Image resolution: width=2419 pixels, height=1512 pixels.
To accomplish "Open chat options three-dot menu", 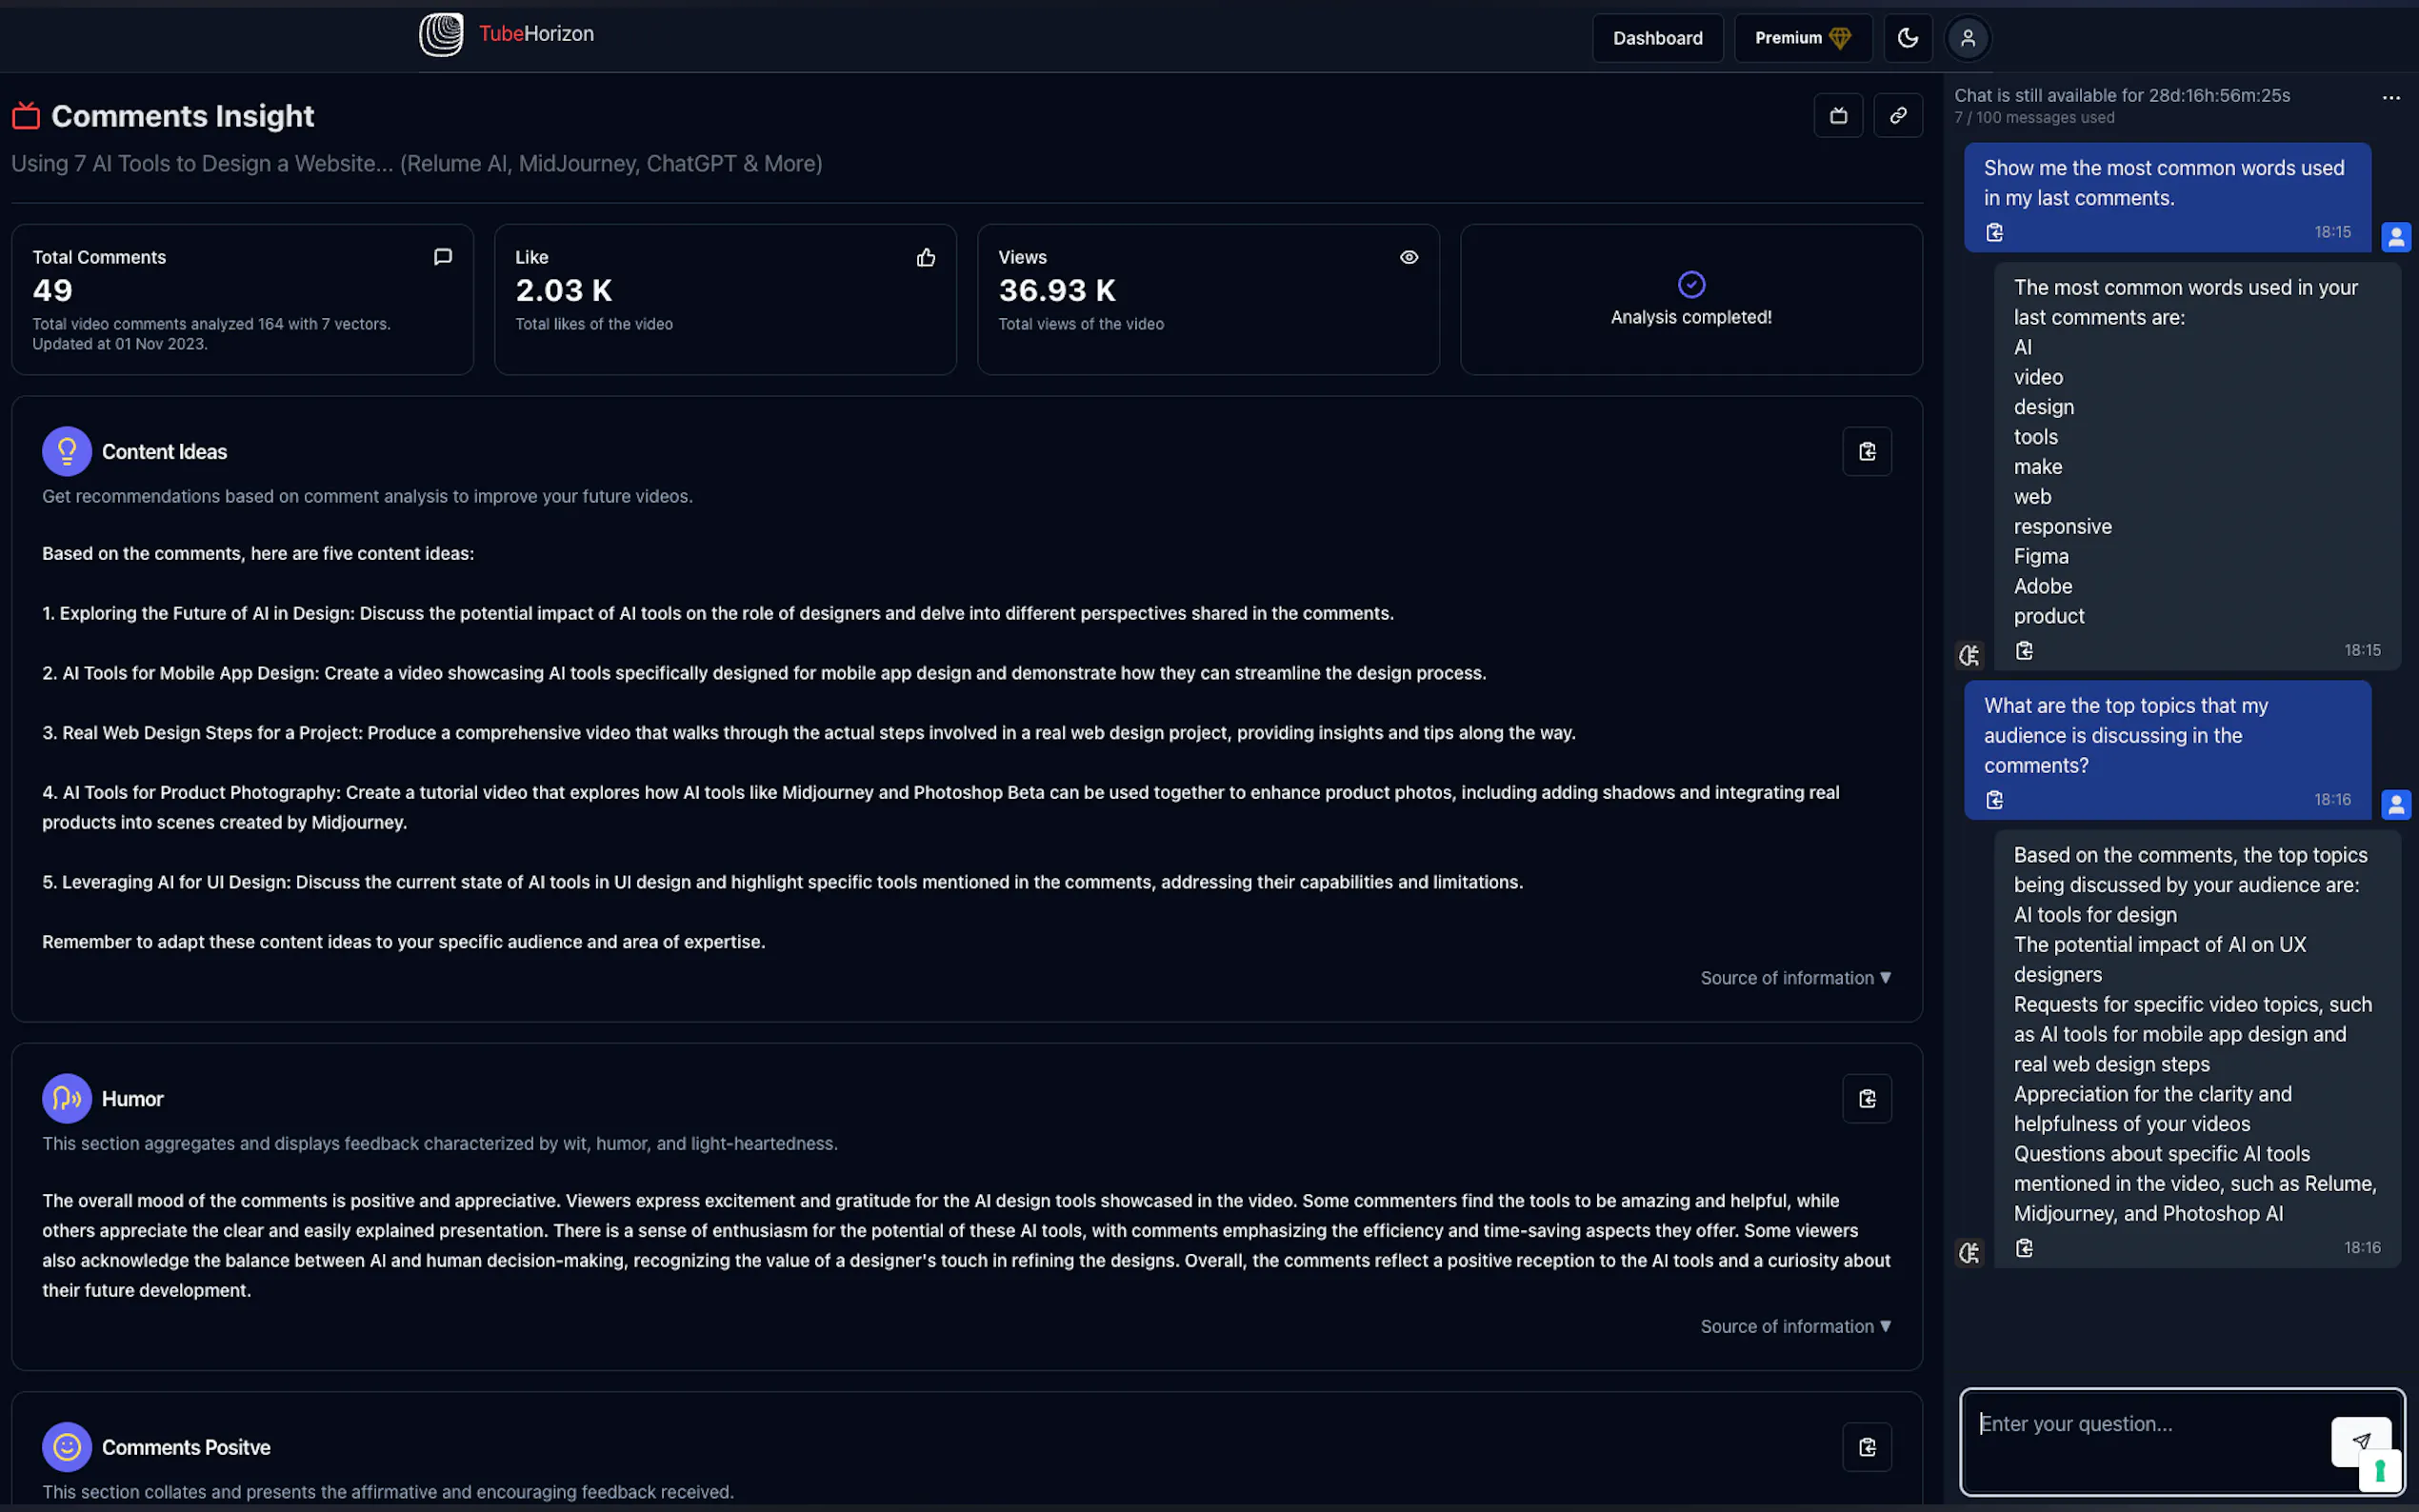I will point(2390,98).
